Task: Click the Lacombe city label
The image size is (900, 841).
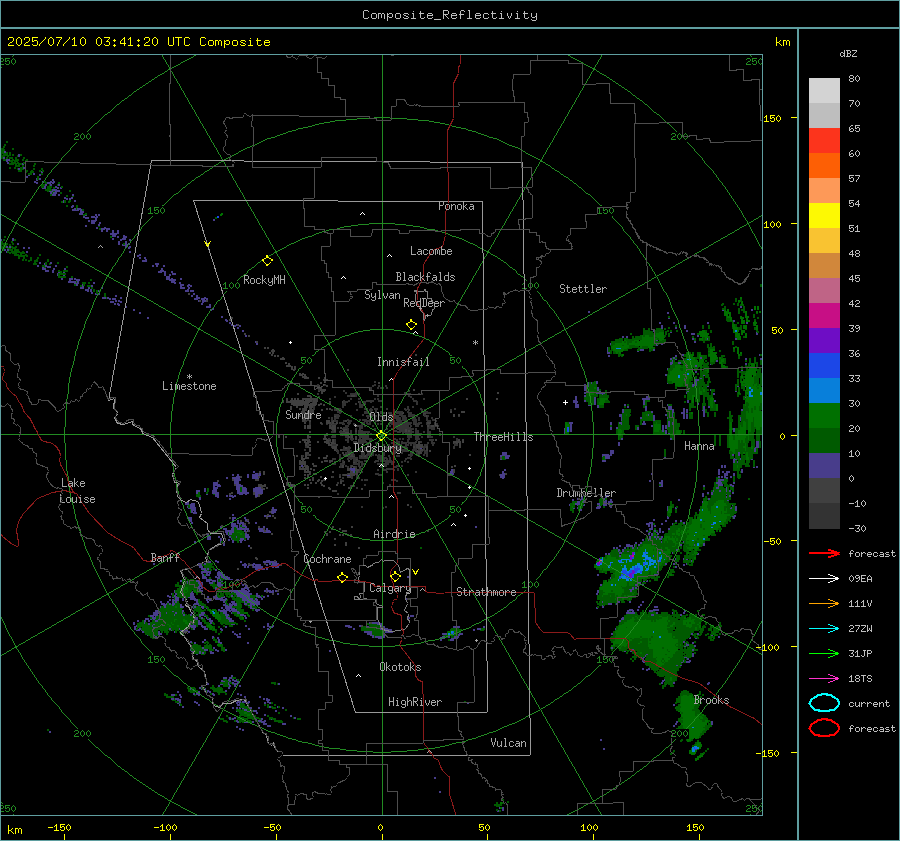Action: point(431,251)
